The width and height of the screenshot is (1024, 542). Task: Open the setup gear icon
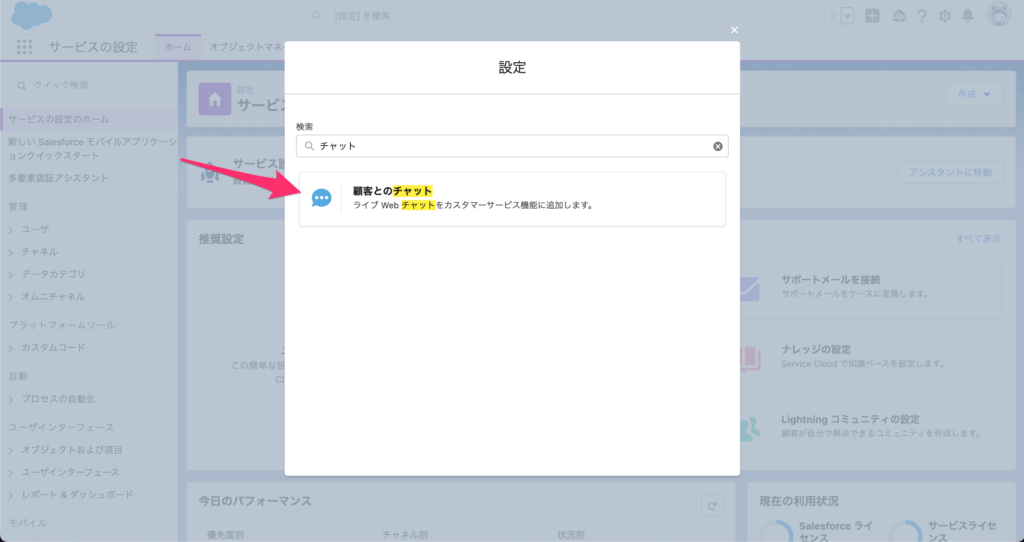tap(945, 16)
